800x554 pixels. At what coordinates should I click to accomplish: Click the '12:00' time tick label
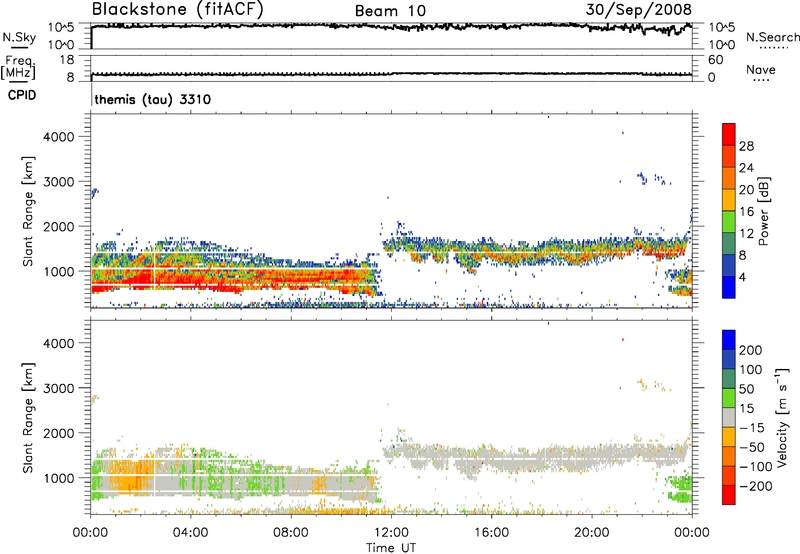391,533
